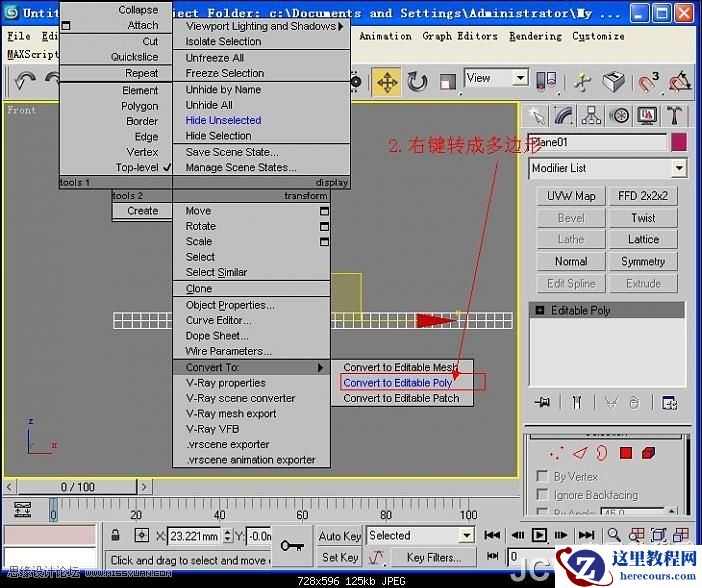Enable the By Vertex checkbox
This screenshot has width=702, height=588.
pos(542,476)
